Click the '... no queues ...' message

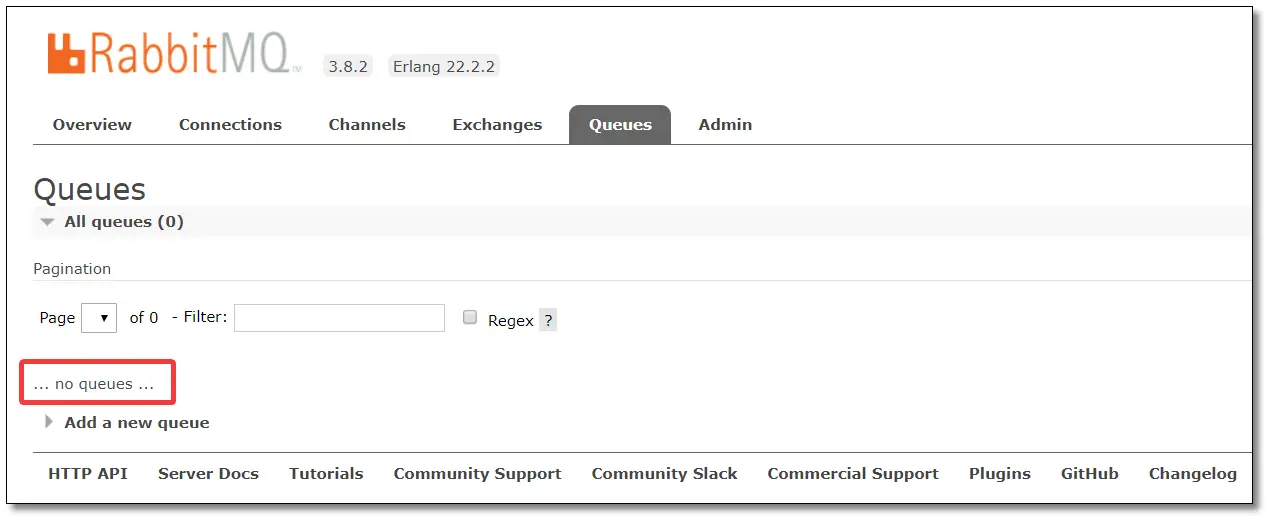pos(94,384)
